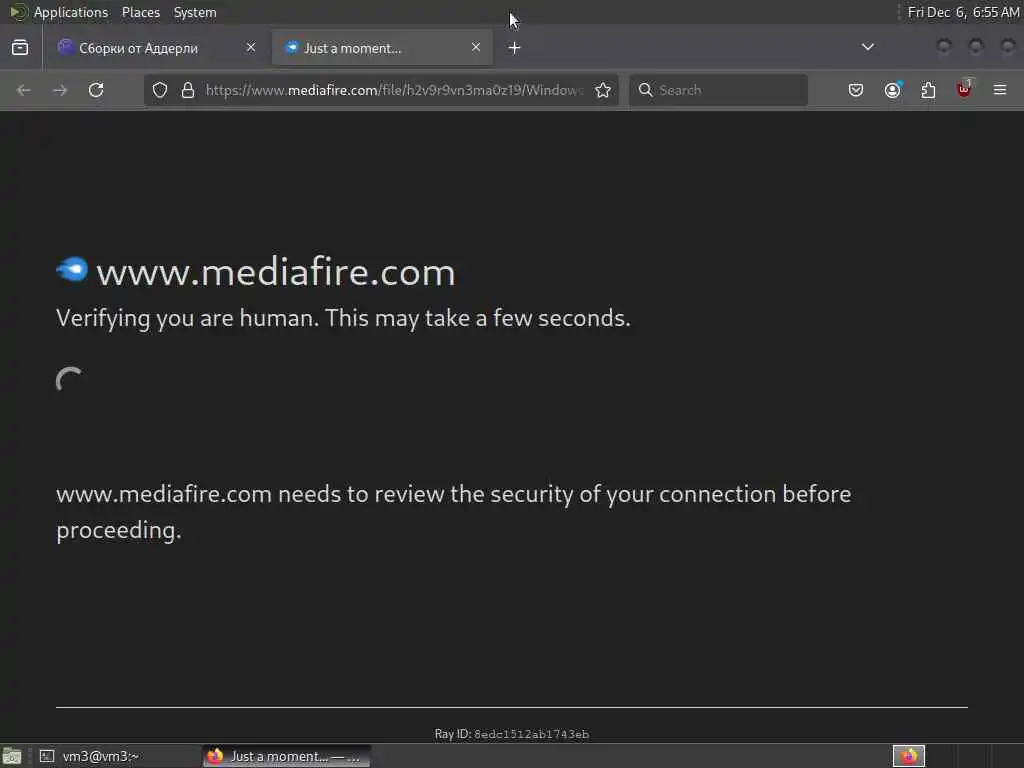Open uBlock Origin extension popup
1024x768 pixels.
tap(964, 89)
